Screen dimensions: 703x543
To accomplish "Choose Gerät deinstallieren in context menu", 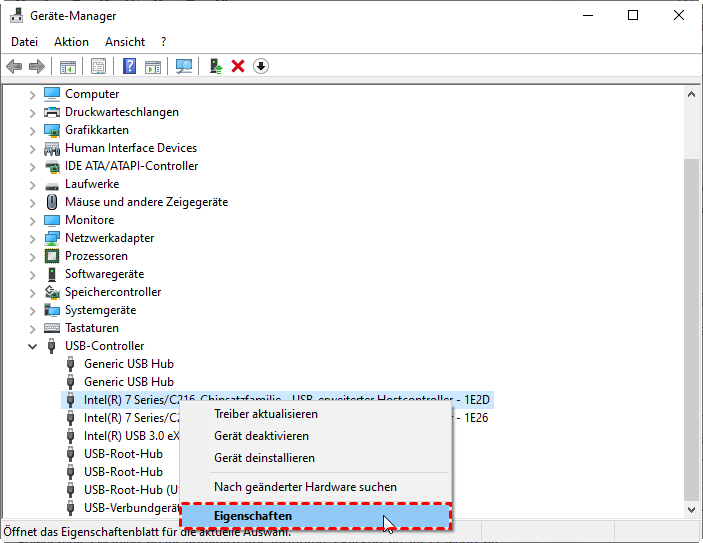I will (316, 458).
